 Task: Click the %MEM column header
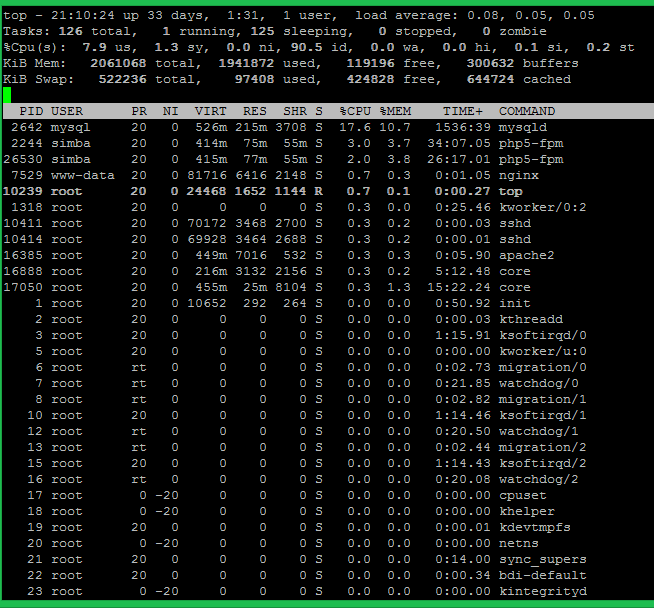tap(395, 111)
